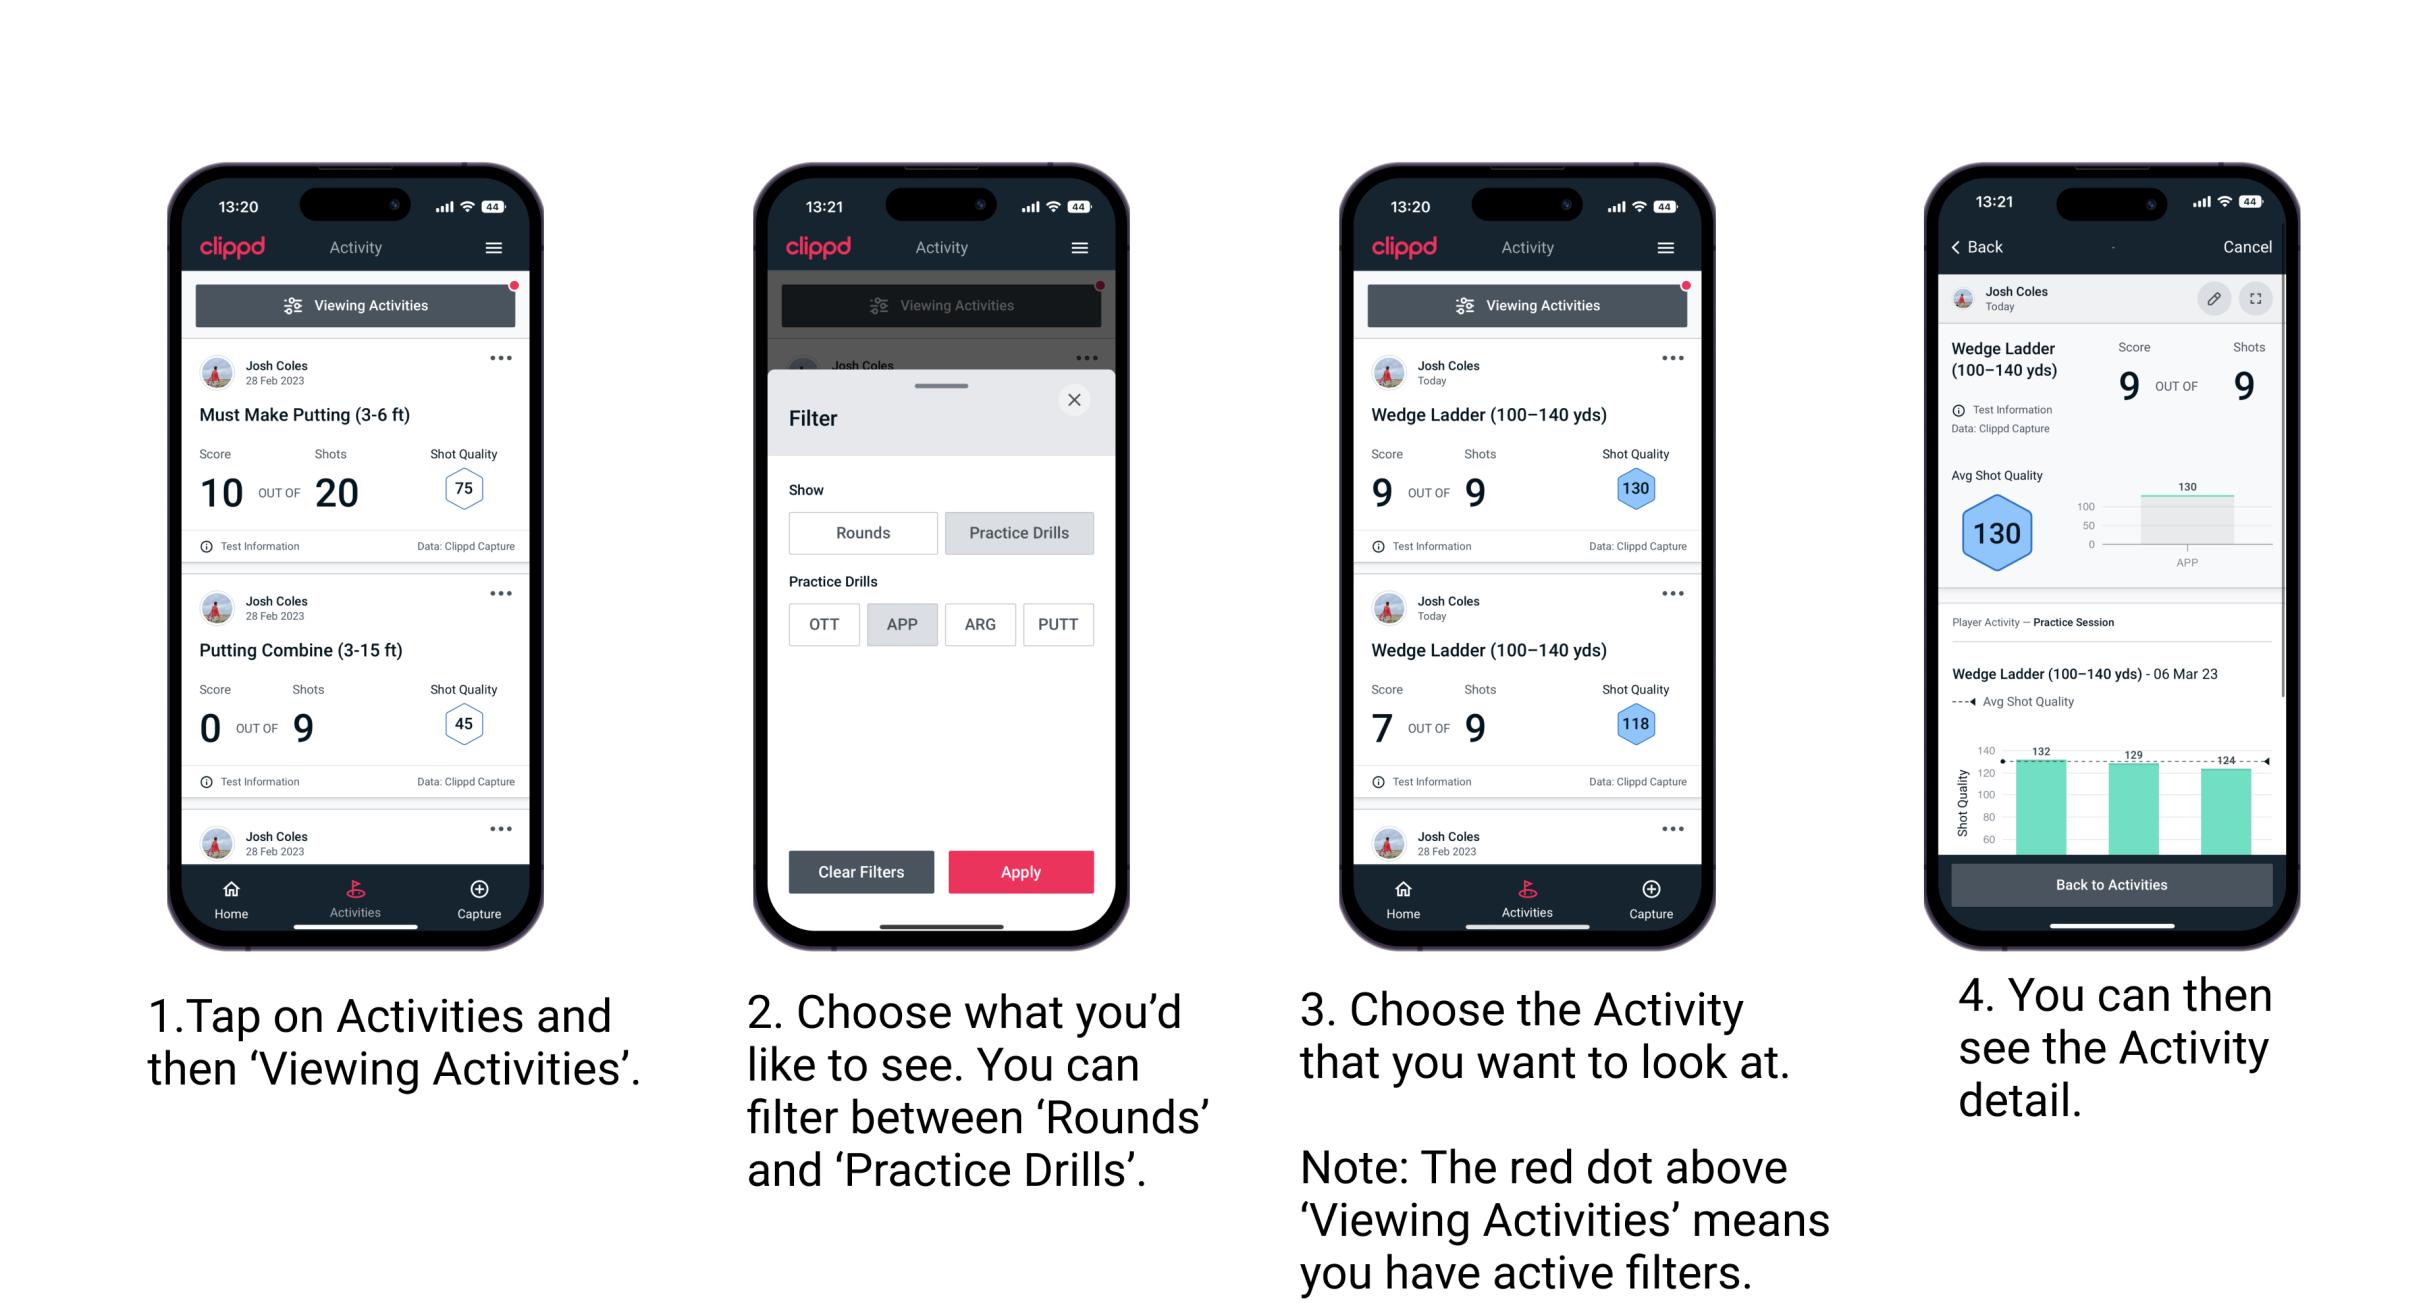Toggle the APP filter button in Practice Drills
Viewport: 2423px width, 1303px height.
(900, 624)
